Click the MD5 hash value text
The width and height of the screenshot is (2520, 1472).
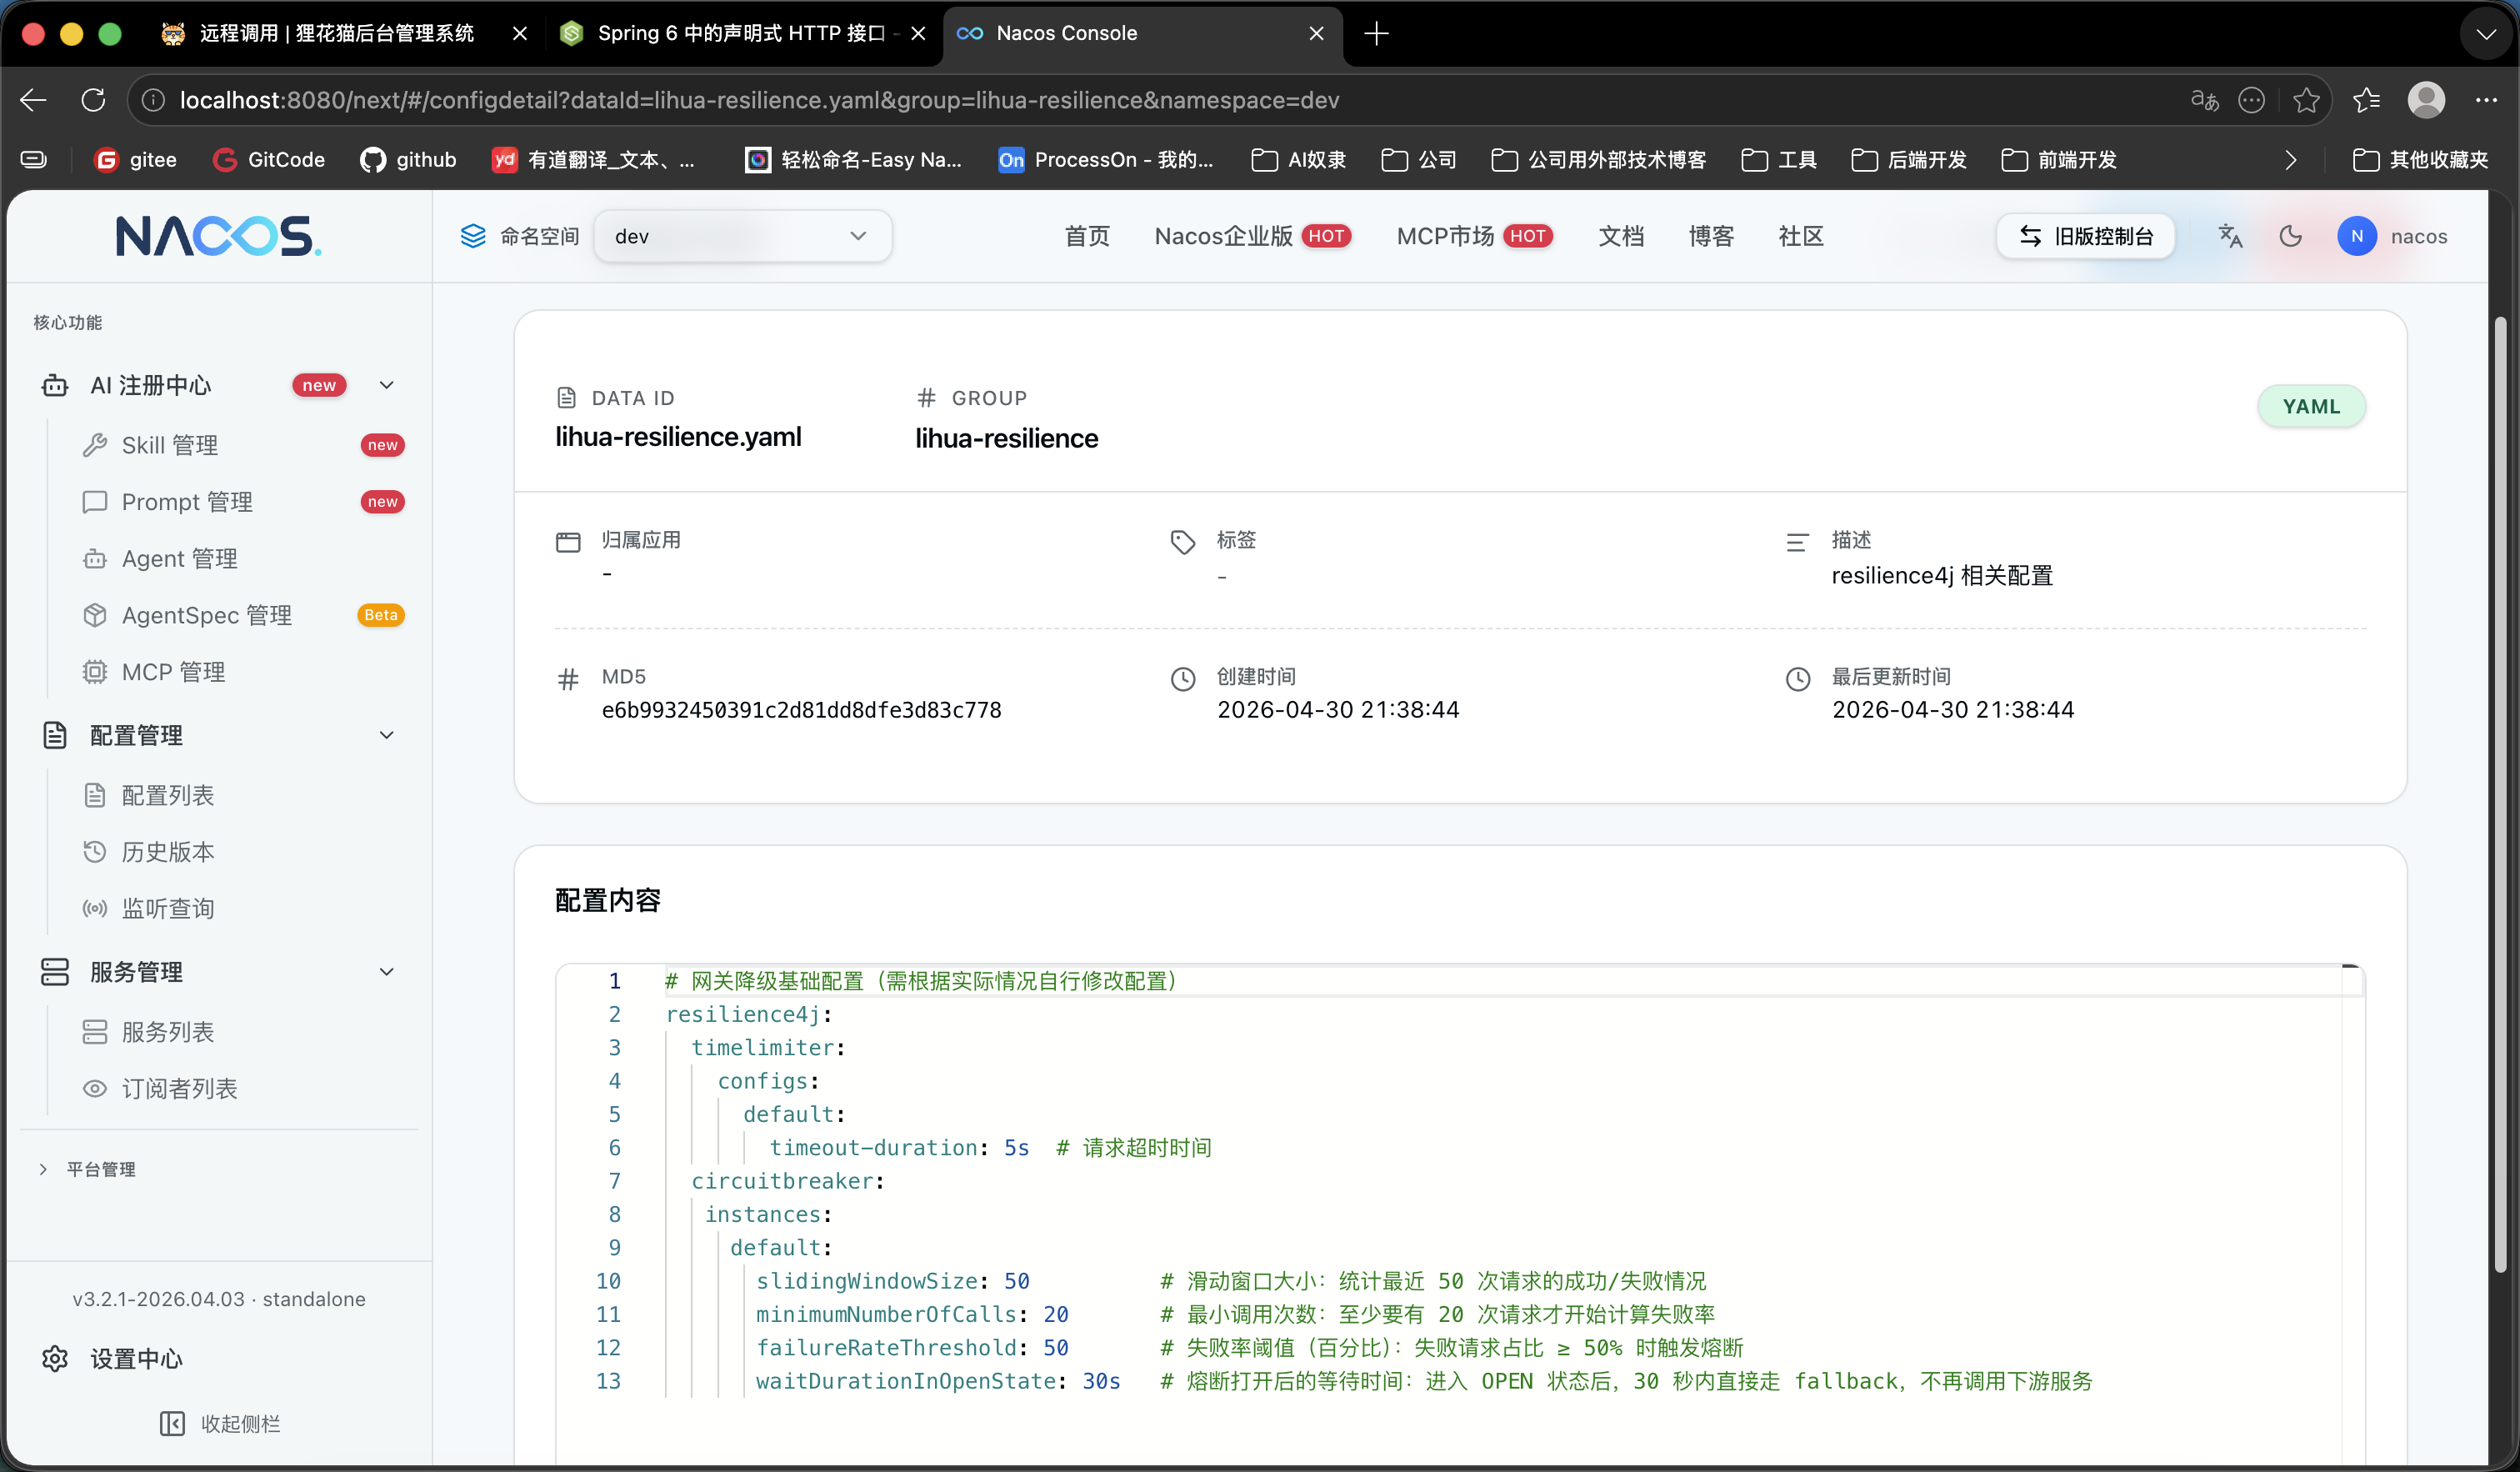[x=801, y=710]
